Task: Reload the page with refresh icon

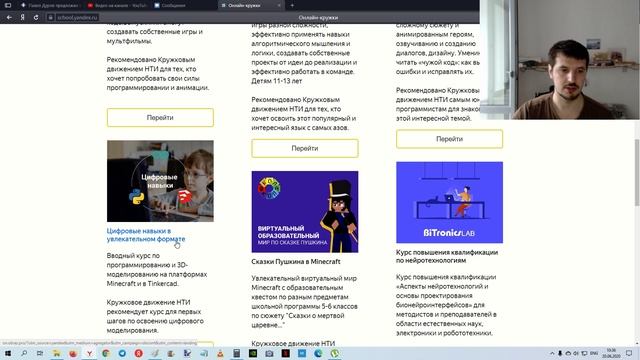Action: click(36, 18)
